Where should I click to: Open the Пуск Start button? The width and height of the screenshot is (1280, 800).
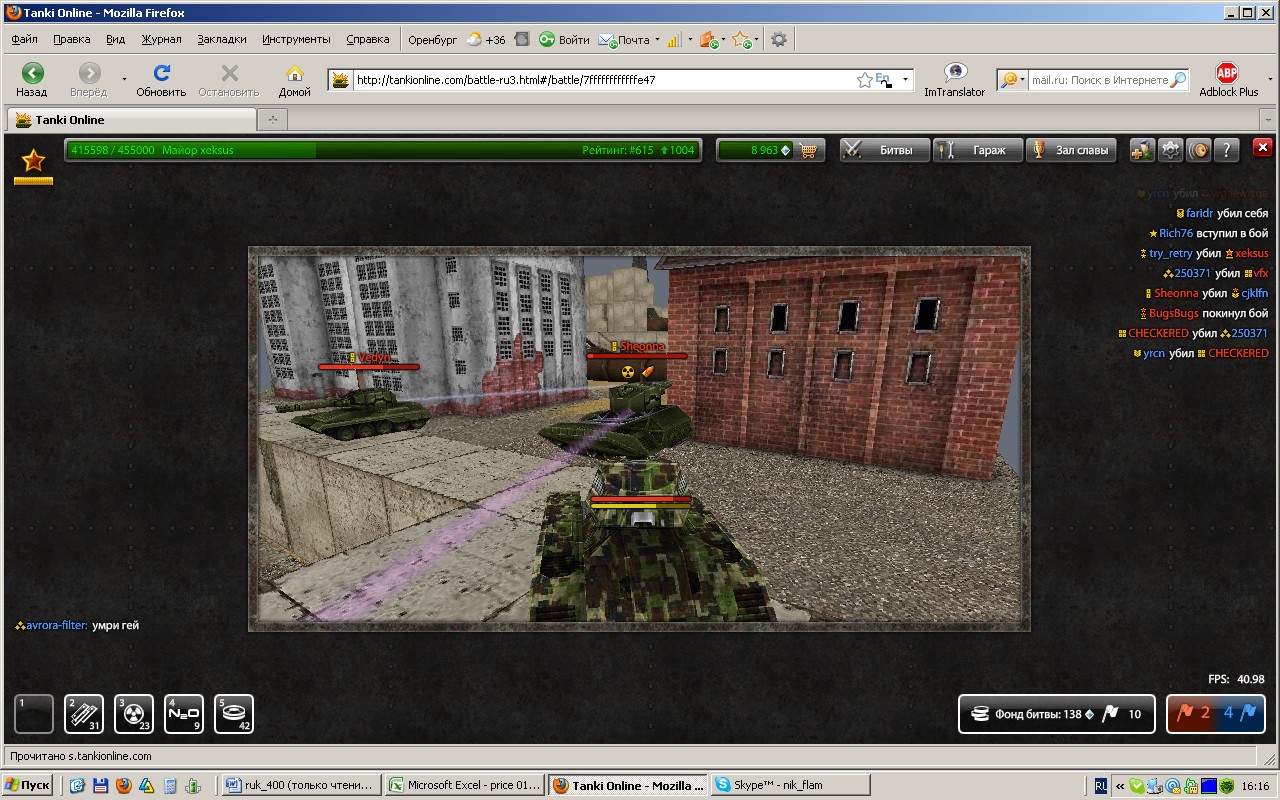[28, 785]
